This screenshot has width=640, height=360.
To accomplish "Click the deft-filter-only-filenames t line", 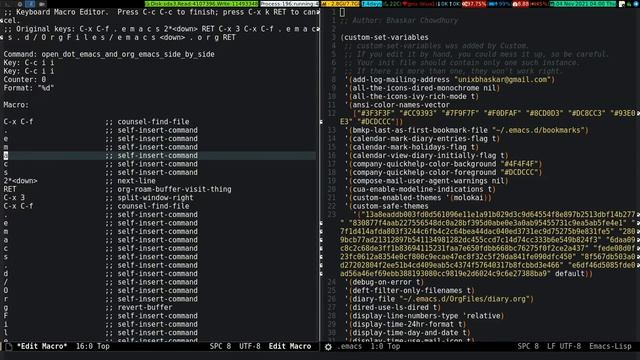I will (410, 291).
